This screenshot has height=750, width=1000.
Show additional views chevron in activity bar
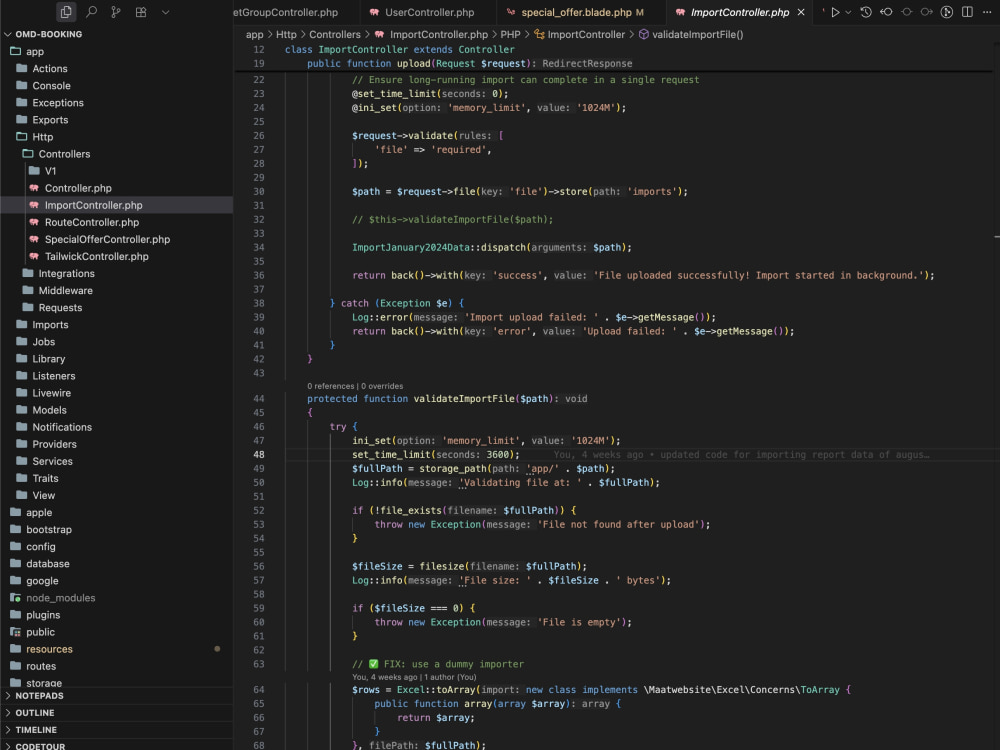point(165,11)
